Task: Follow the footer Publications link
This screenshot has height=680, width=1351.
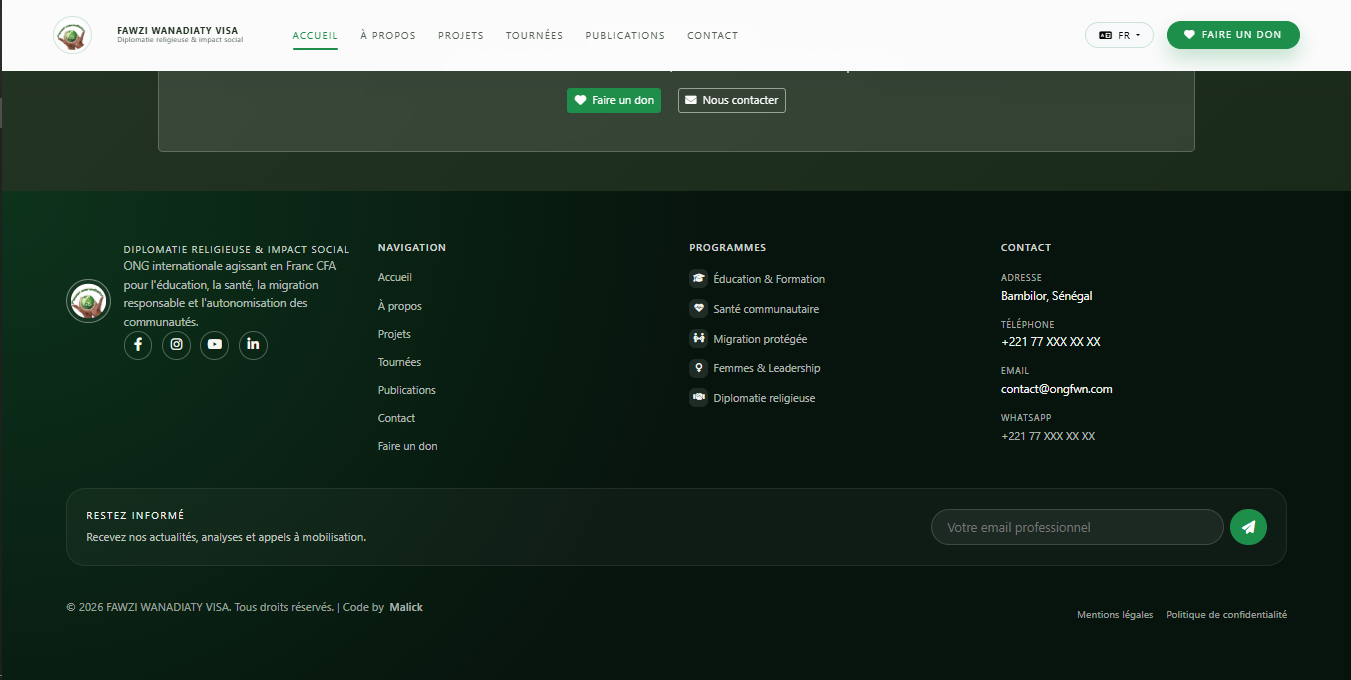Action: click(407, 390)
